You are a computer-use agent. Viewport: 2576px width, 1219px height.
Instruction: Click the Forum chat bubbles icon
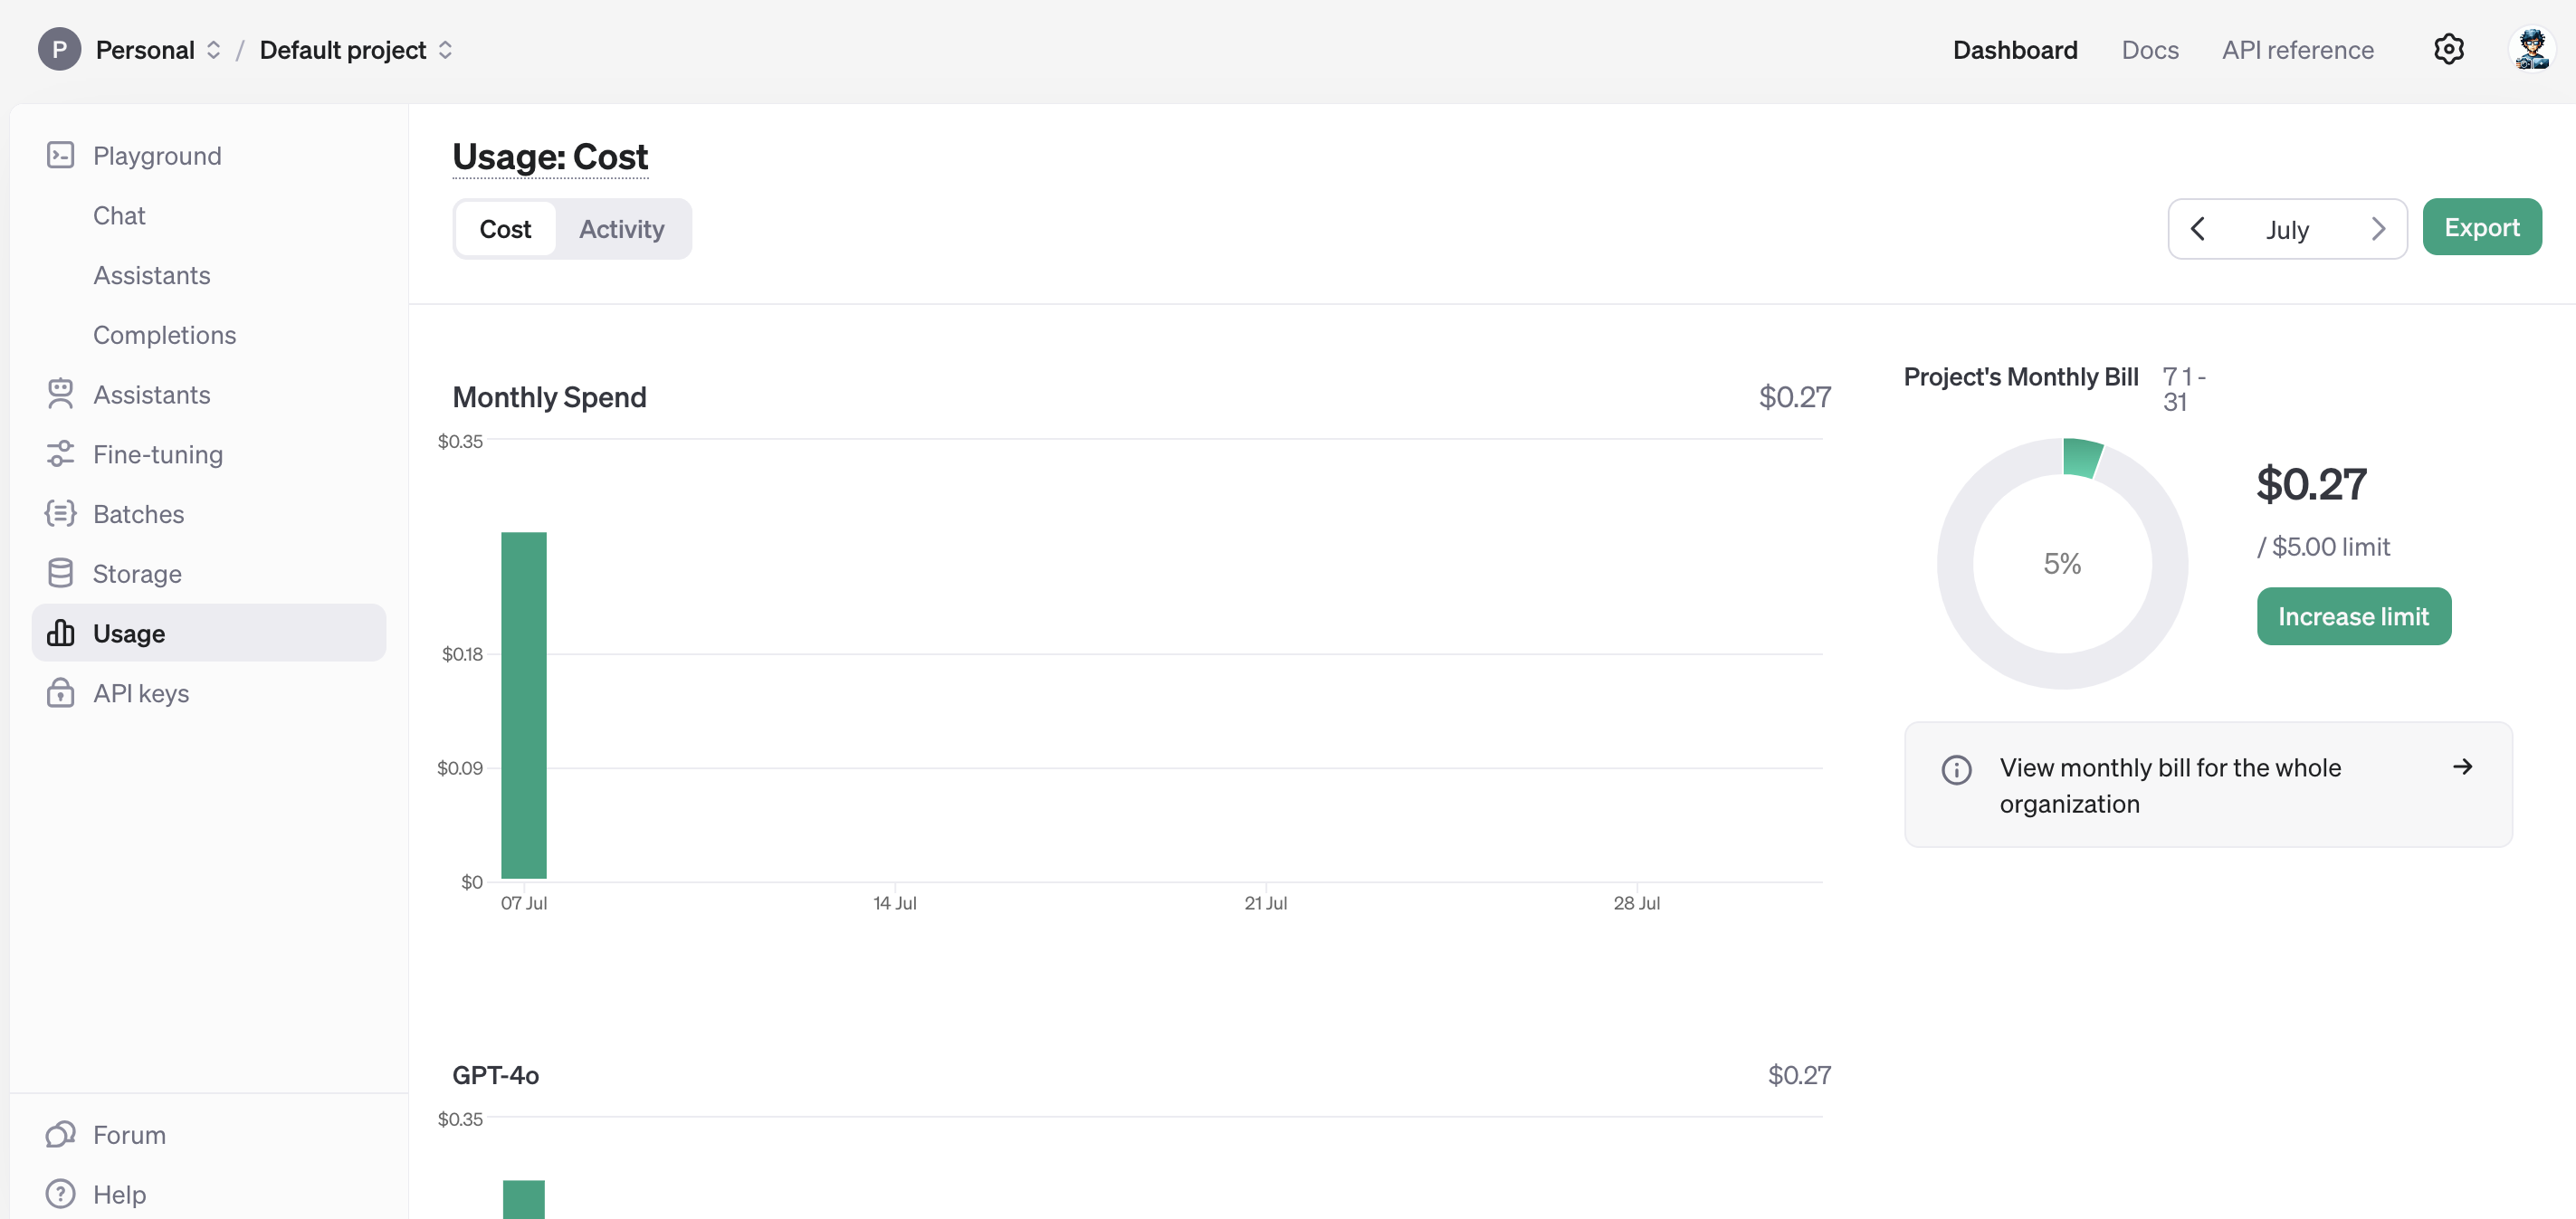60,1134
